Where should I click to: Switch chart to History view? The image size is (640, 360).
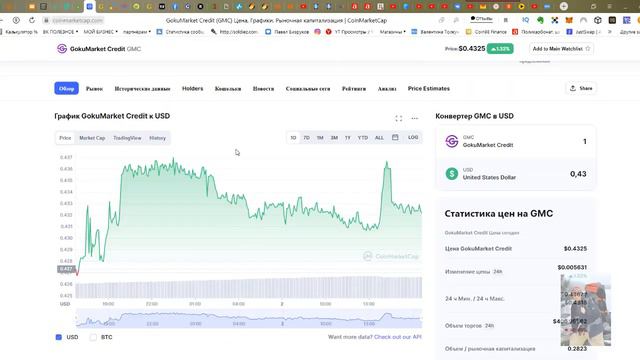pyautogui.click(x=158, y=138)
